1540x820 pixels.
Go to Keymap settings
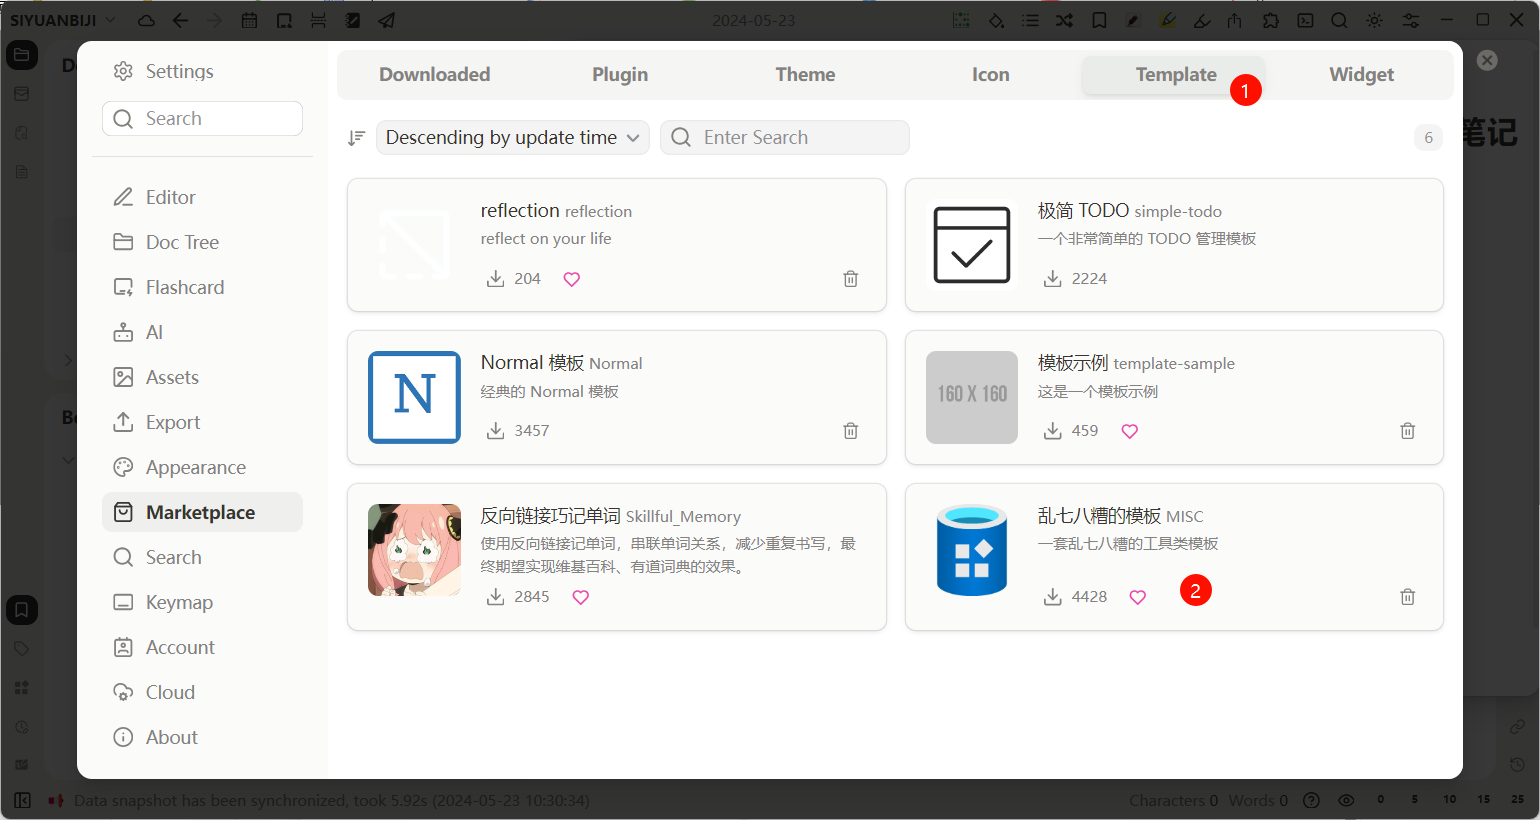(x=179, y=602)
